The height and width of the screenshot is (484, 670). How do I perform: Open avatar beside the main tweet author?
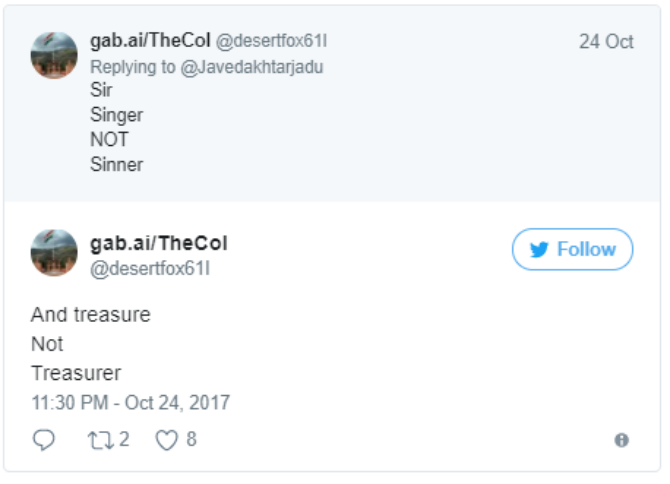pos(54,253)
